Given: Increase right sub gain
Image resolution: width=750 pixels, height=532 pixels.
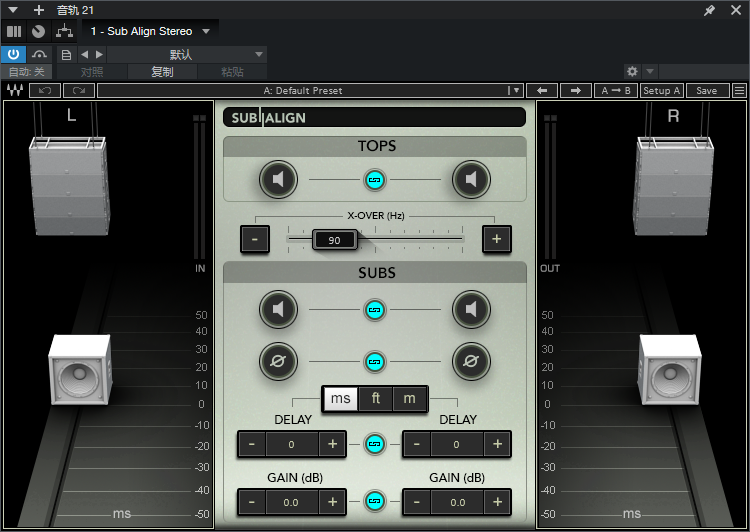Looking at the screenshot, I should [x=497, y=502].
